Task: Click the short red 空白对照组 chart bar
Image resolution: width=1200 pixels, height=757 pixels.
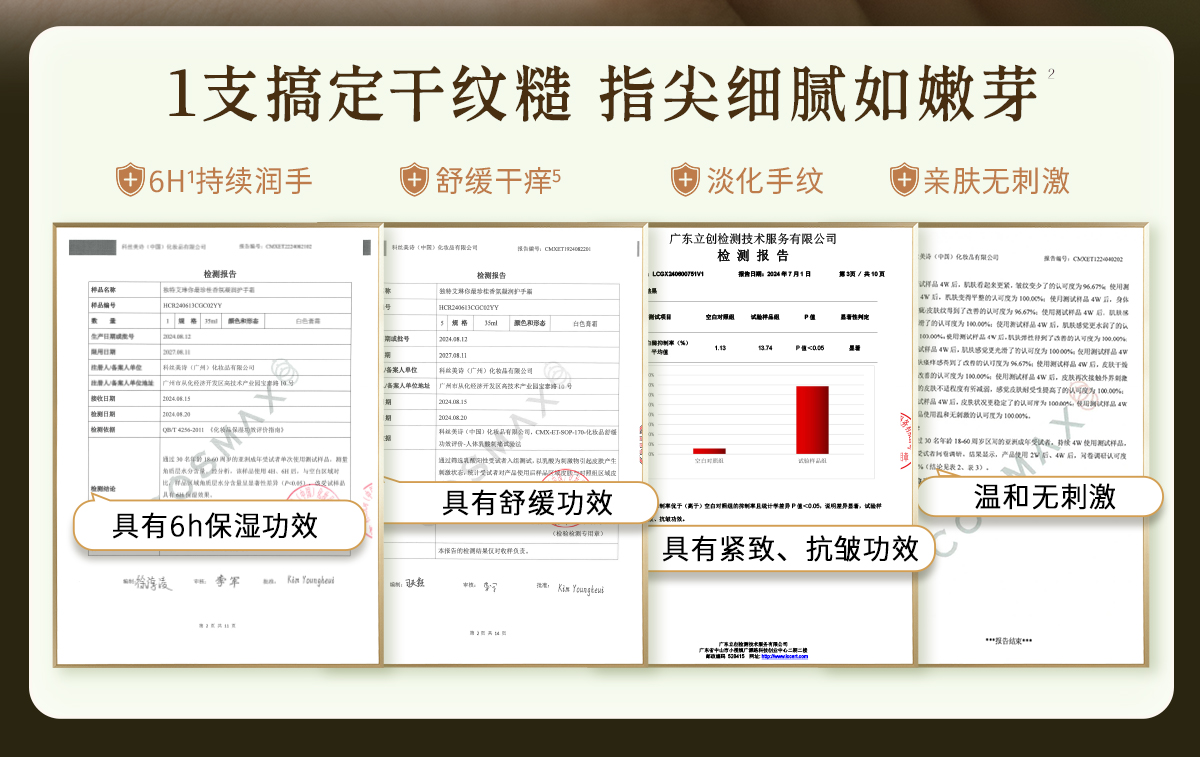Action: 709,451
